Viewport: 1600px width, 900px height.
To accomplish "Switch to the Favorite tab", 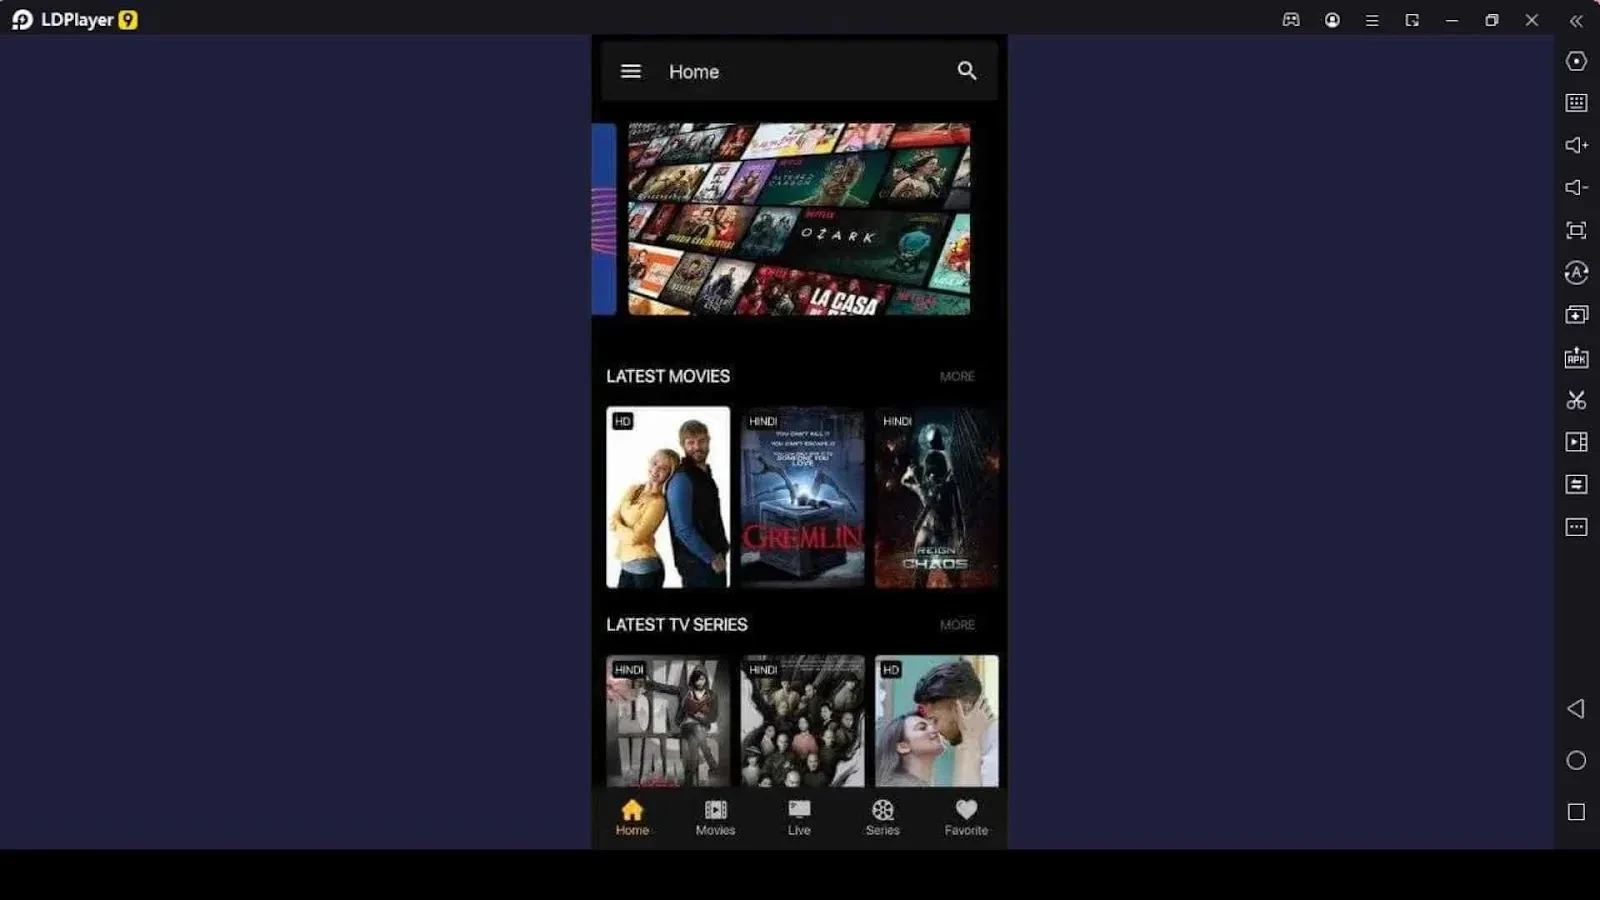I will (x=966, y=817).
